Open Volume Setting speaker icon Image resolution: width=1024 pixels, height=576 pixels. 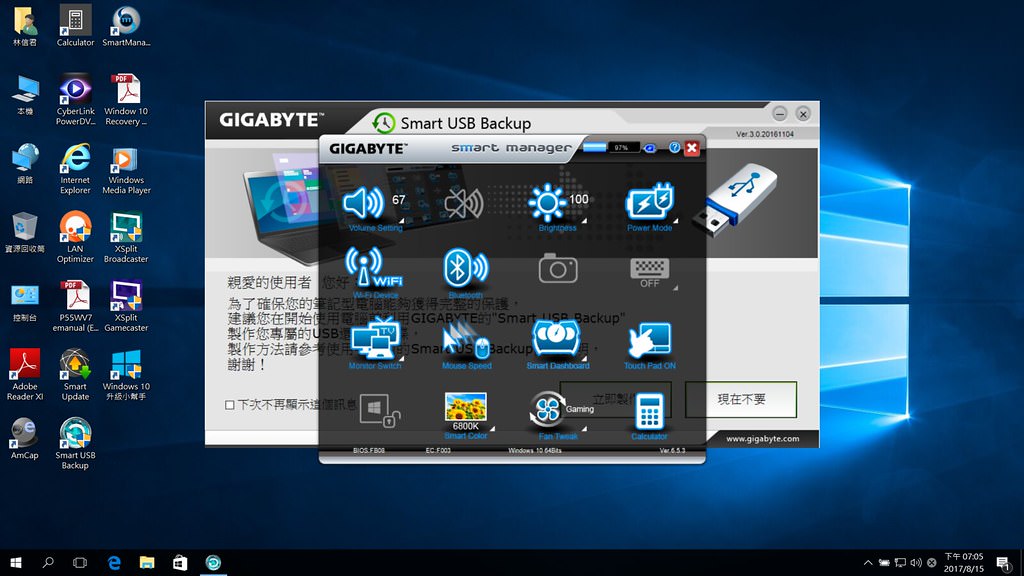click(364, 203)
